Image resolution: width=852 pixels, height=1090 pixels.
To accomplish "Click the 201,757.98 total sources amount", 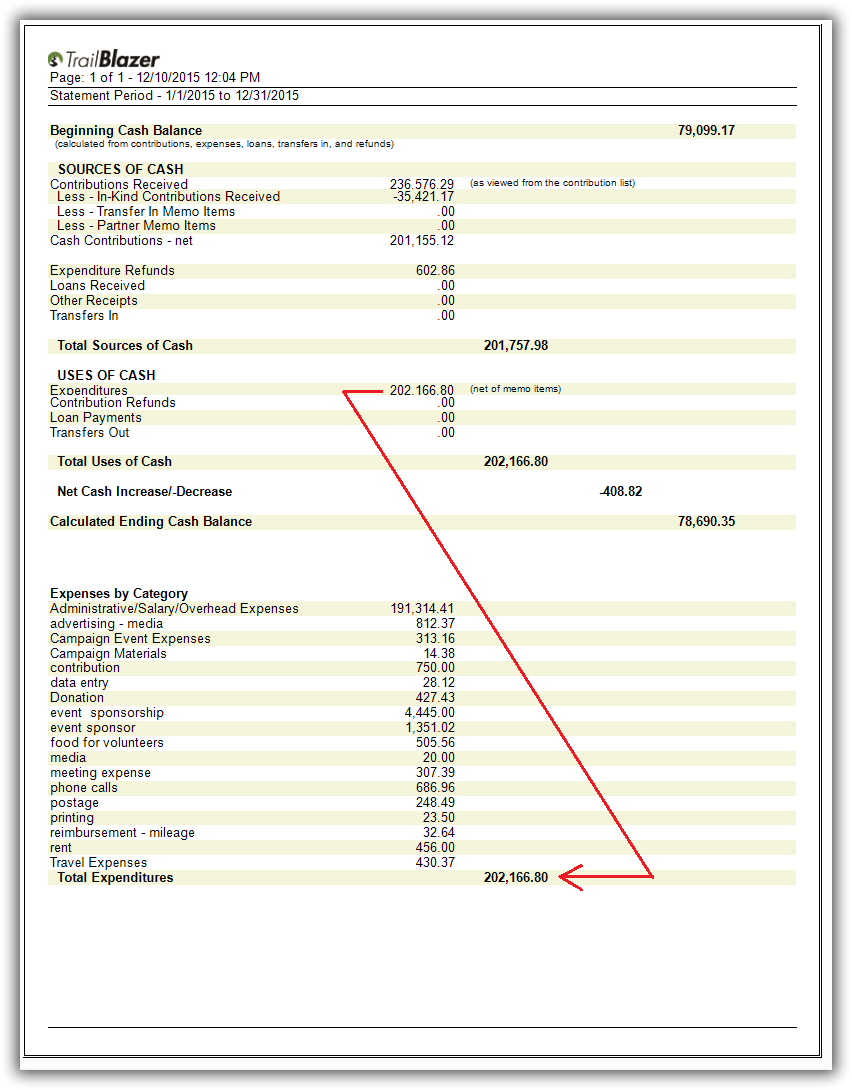I will (515, 346).
